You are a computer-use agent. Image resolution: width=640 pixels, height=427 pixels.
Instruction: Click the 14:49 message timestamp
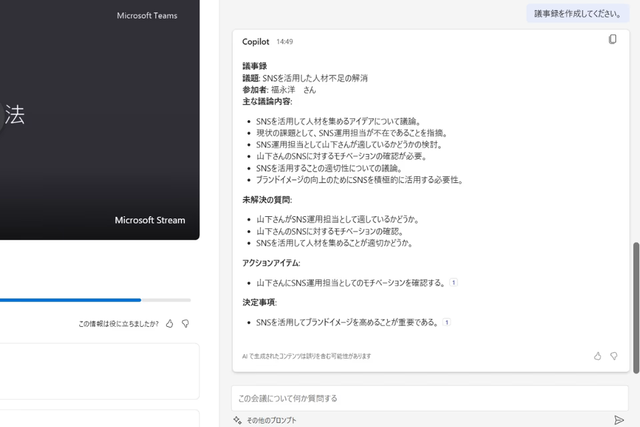click(285, 42)
